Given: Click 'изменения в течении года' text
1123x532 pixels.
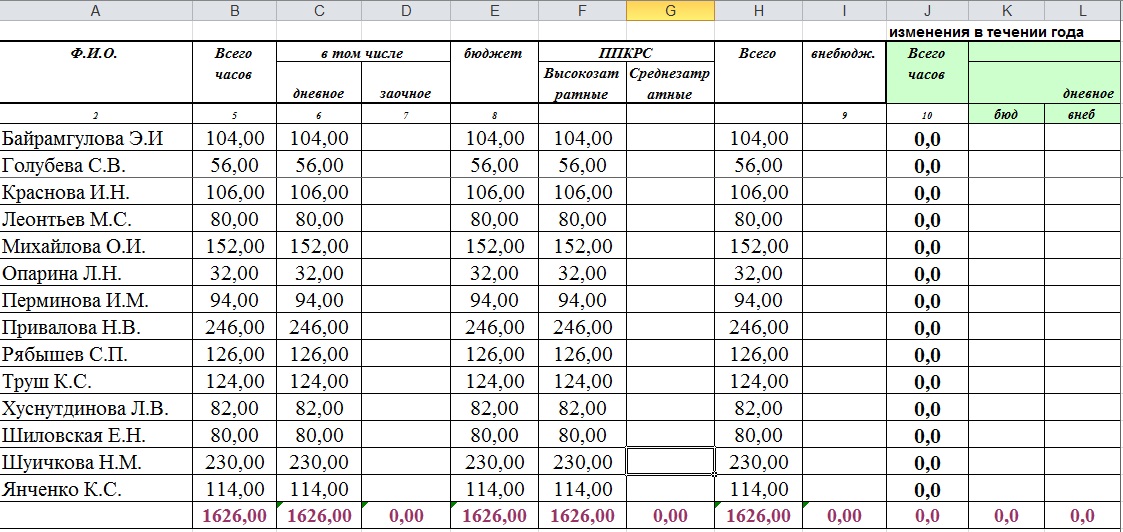Looking at the screenshot, I should coord(985,32).
